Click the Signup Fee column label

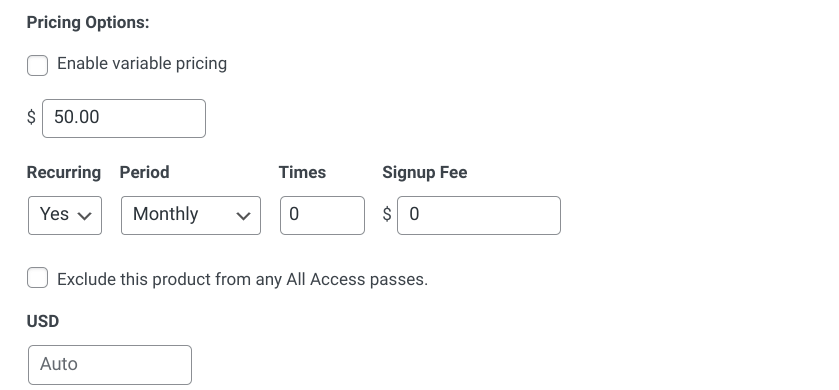pyautogui.click(x=425, y=172)
